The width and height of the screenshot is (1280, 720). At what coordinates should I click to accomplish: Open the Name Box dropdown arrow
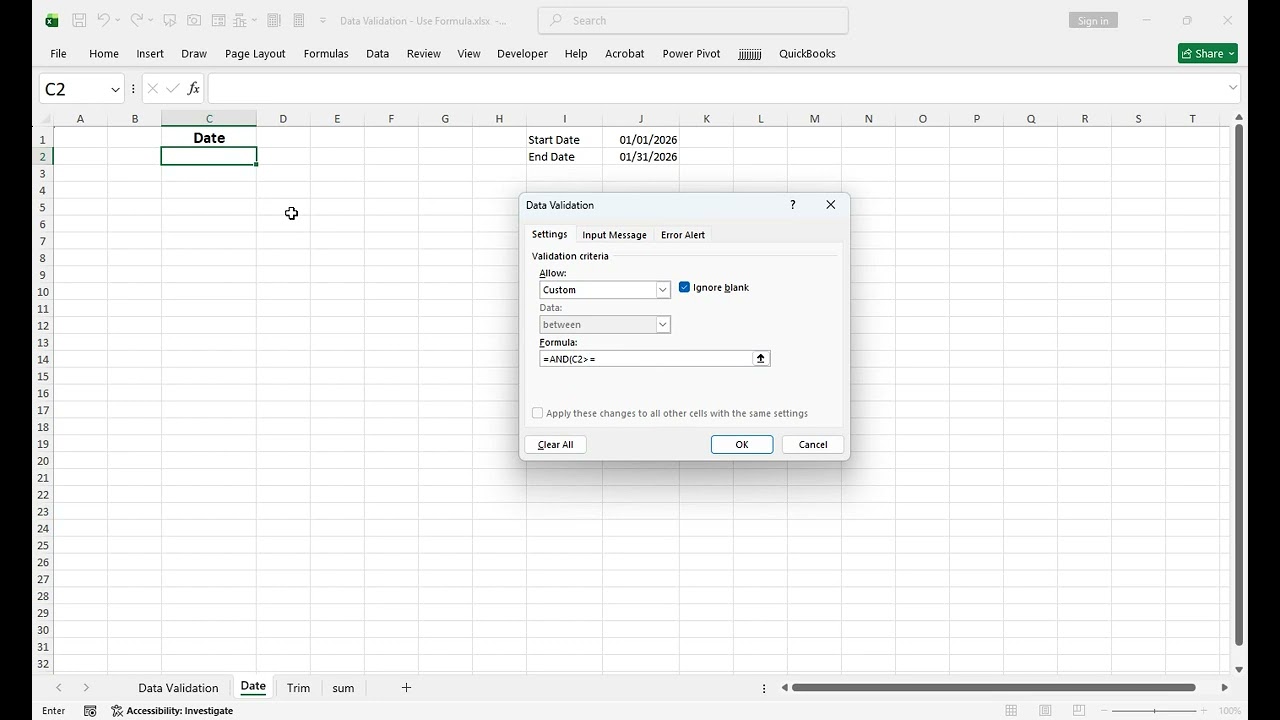click(x=115, y=89)
